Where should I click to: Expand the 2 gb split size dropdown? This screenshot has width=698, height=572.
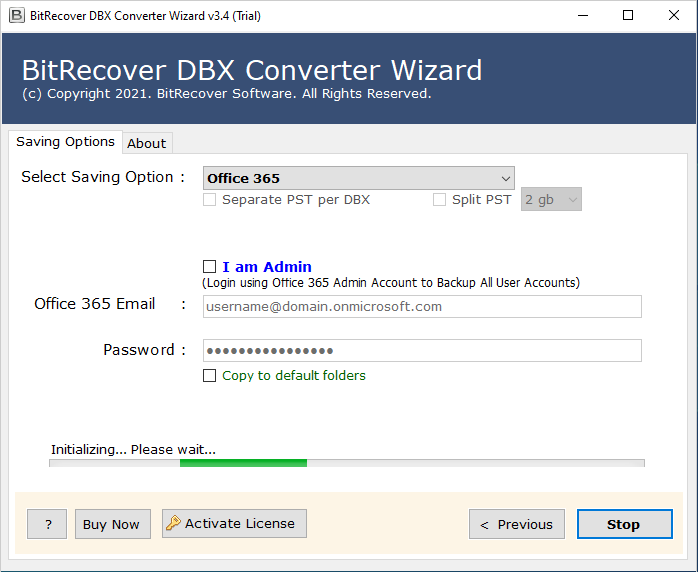(x=551, y=200)
